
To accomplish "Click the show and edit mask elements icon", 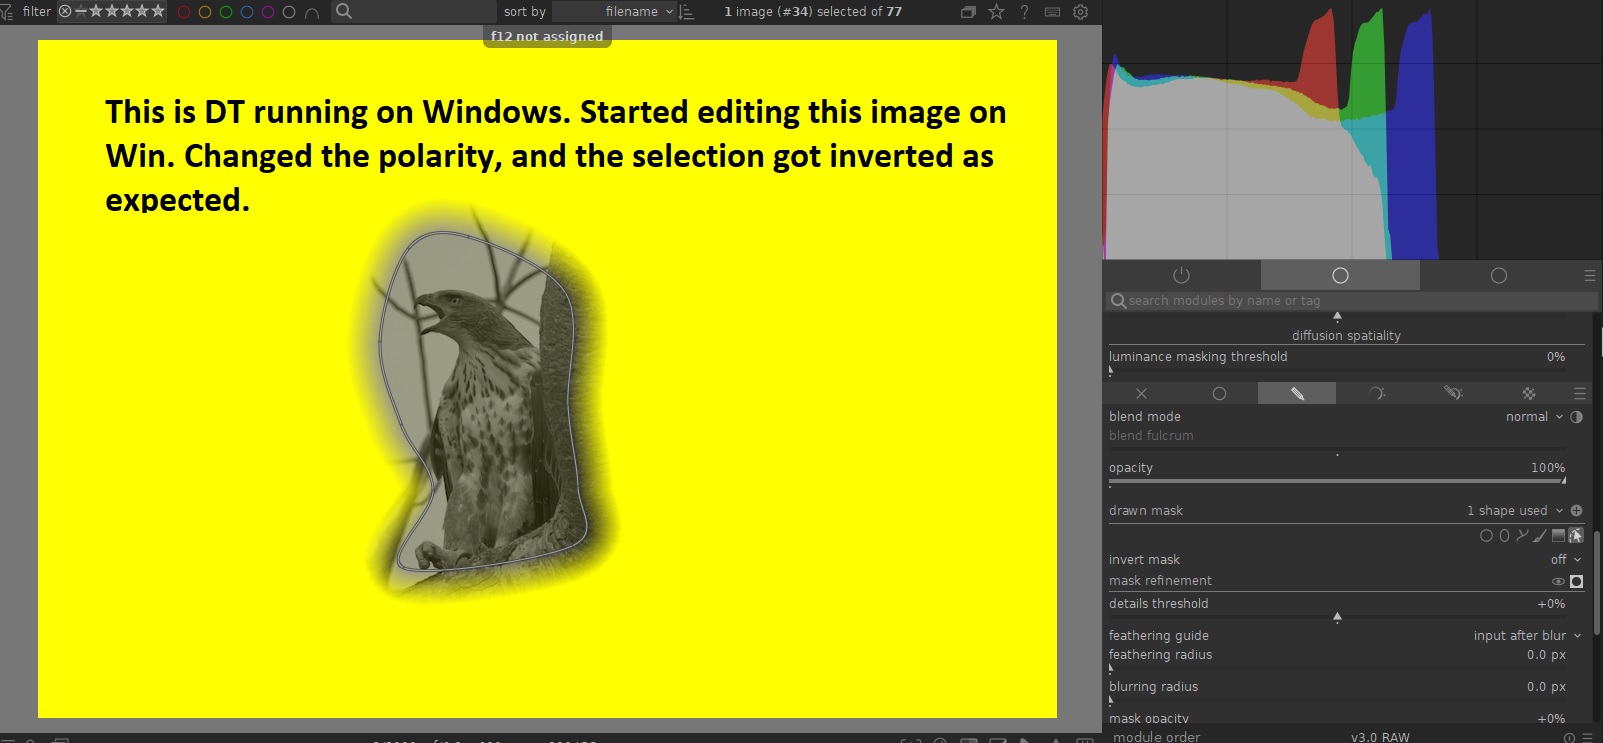I will click(1576, 536).
